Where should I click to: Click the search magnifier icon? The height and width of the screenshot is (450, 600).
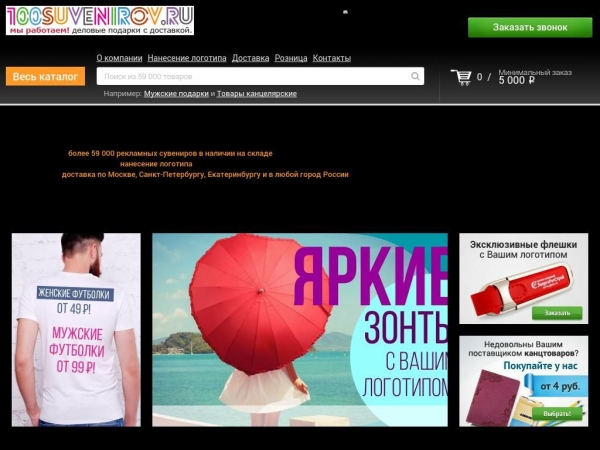point(415,76)
